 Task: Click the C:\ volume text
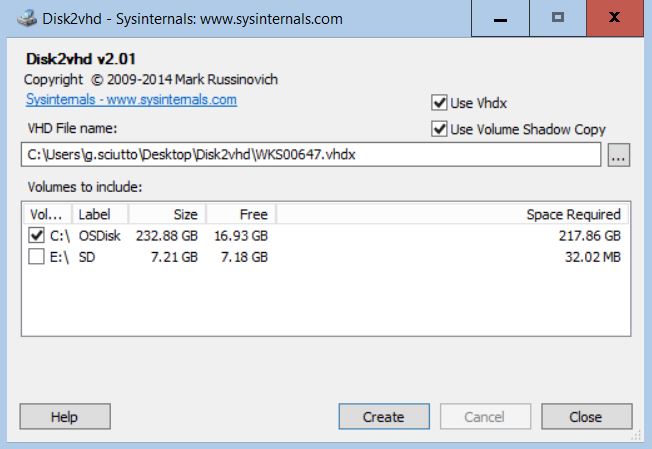[59, 236]
